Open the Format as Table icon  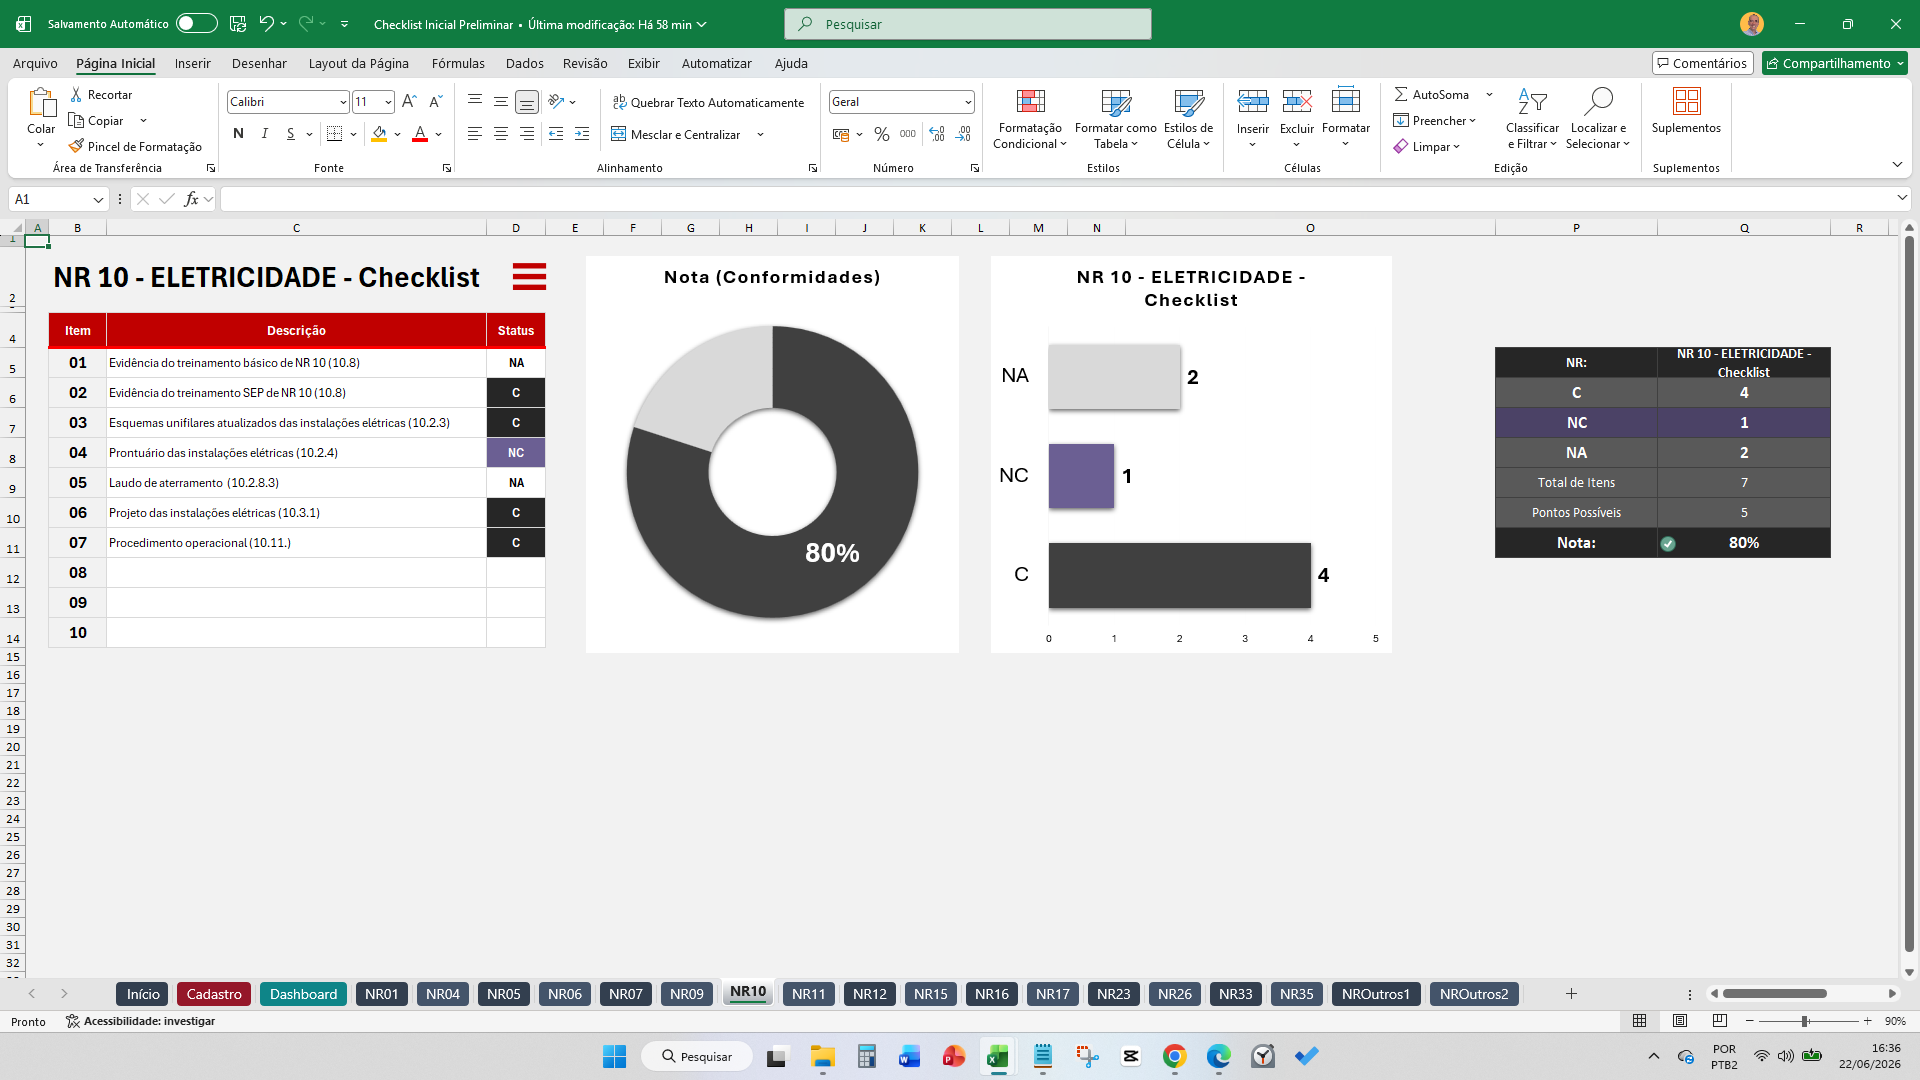1116,102
